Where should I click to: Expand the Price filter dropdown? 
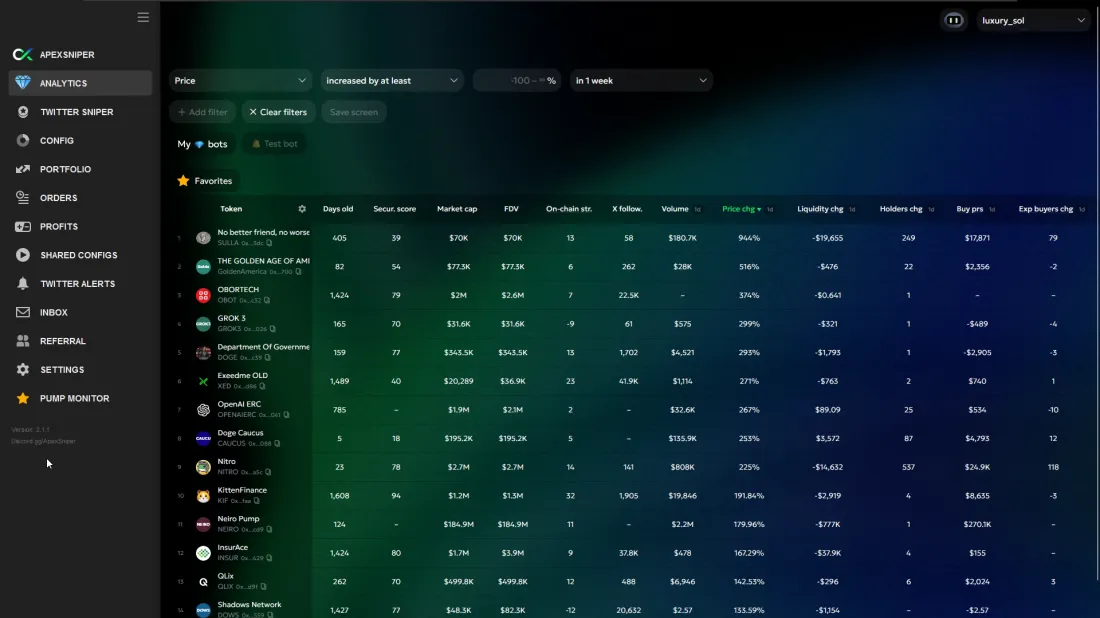[x=241, y=81]
